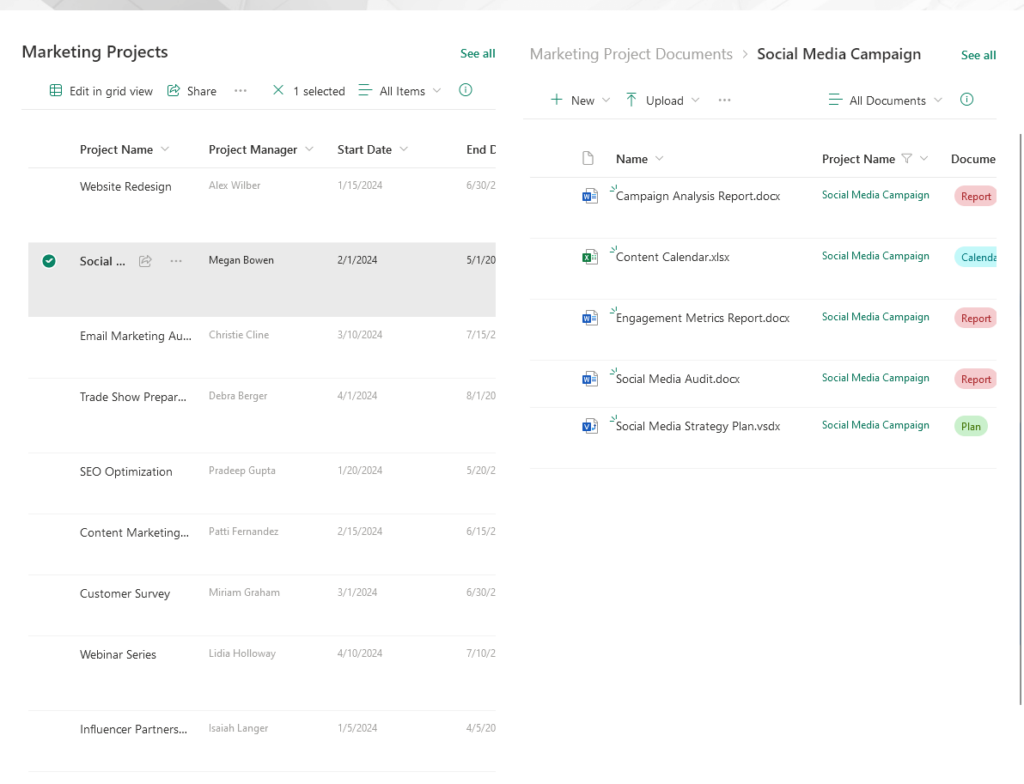Viewport: 1024px width, 784px height.
Task: Share the selected Social row via its icon
Action: pyautogui.click(x=145, y=261)
